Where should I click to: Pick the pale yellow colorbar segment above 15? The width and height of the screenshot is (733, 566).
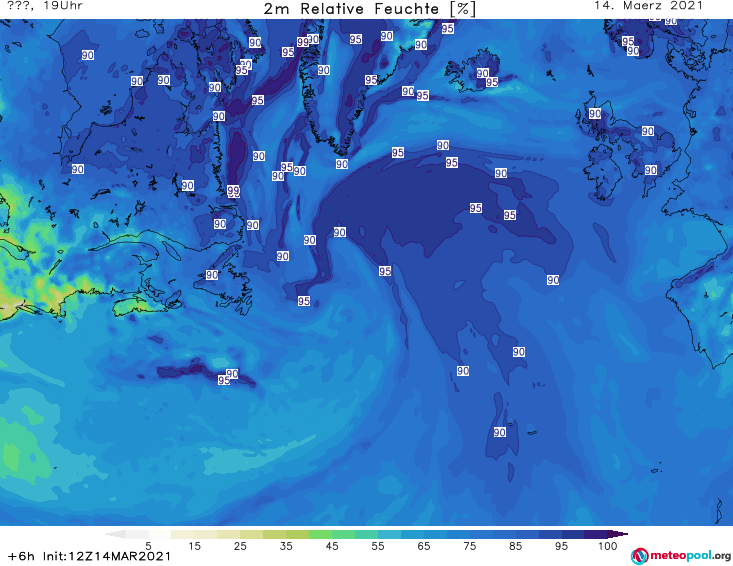pos(206,534)
